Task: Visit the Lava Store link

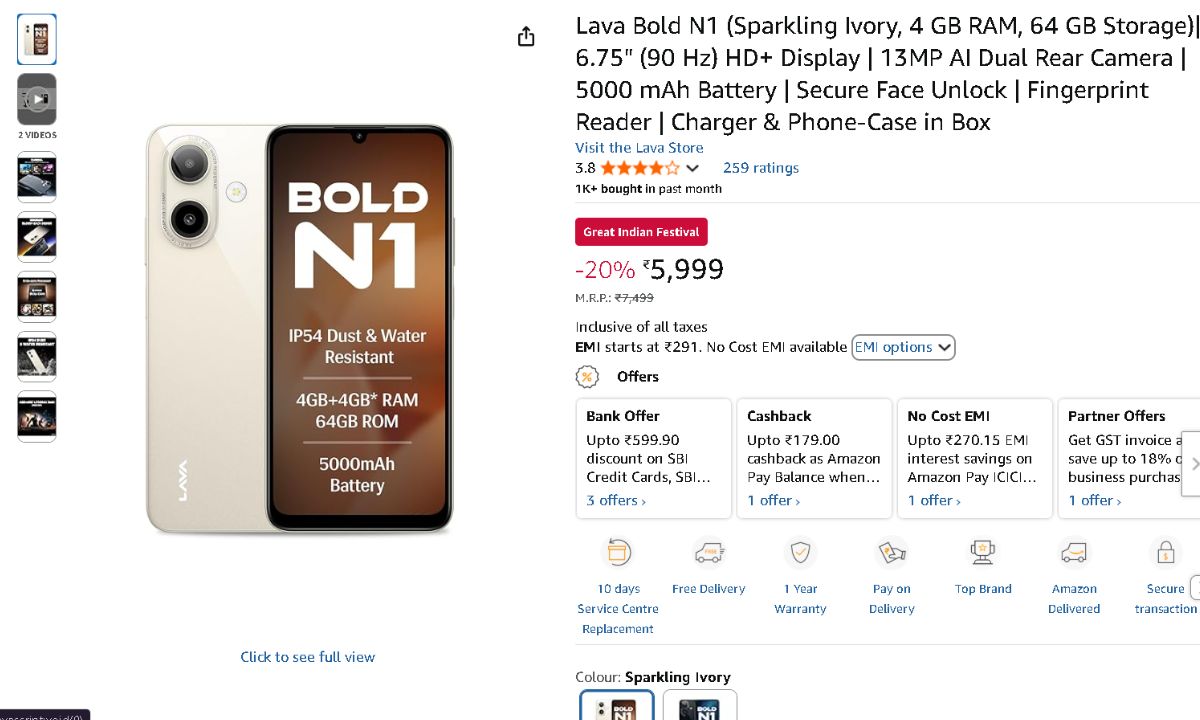Action: [x=639, y=148]
